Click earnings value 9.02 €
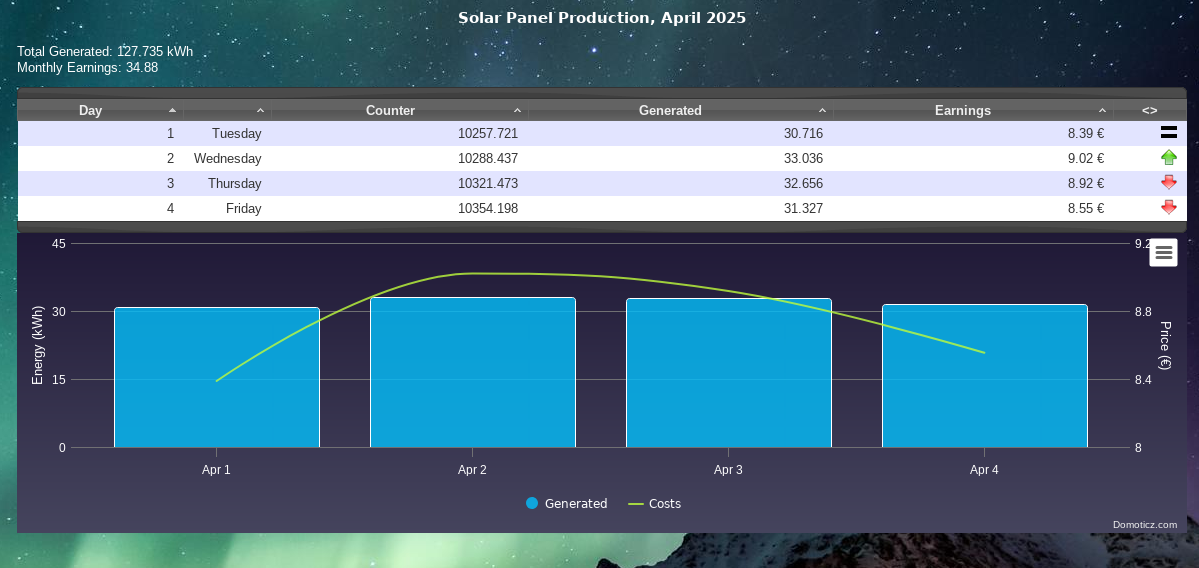 click(x=1086, y=158)
